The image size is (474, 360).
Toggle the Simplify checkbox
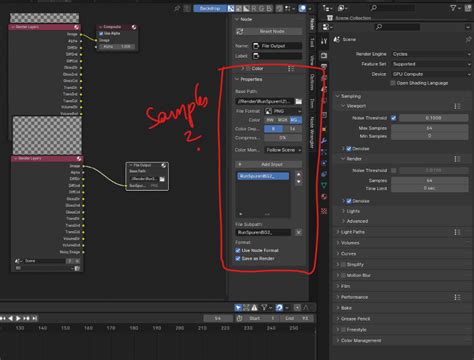[343, 264]
